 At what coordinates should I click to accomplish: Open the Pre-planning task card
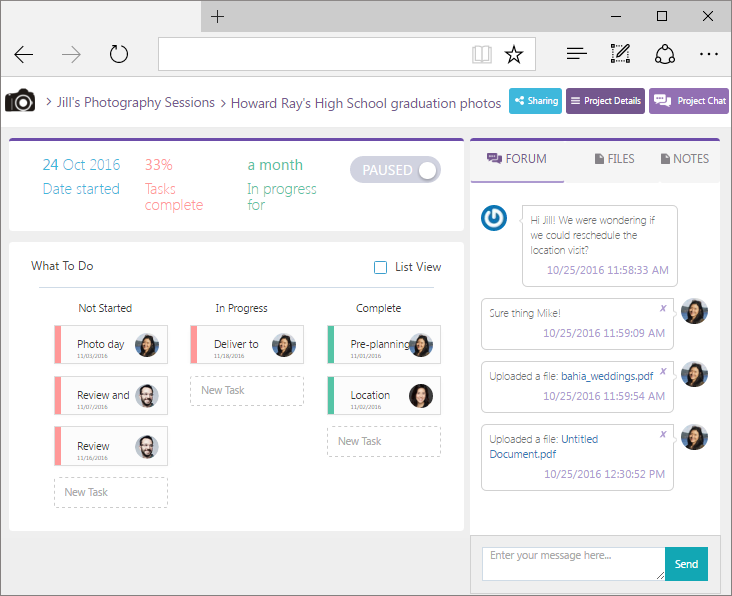tap(384, 345)
